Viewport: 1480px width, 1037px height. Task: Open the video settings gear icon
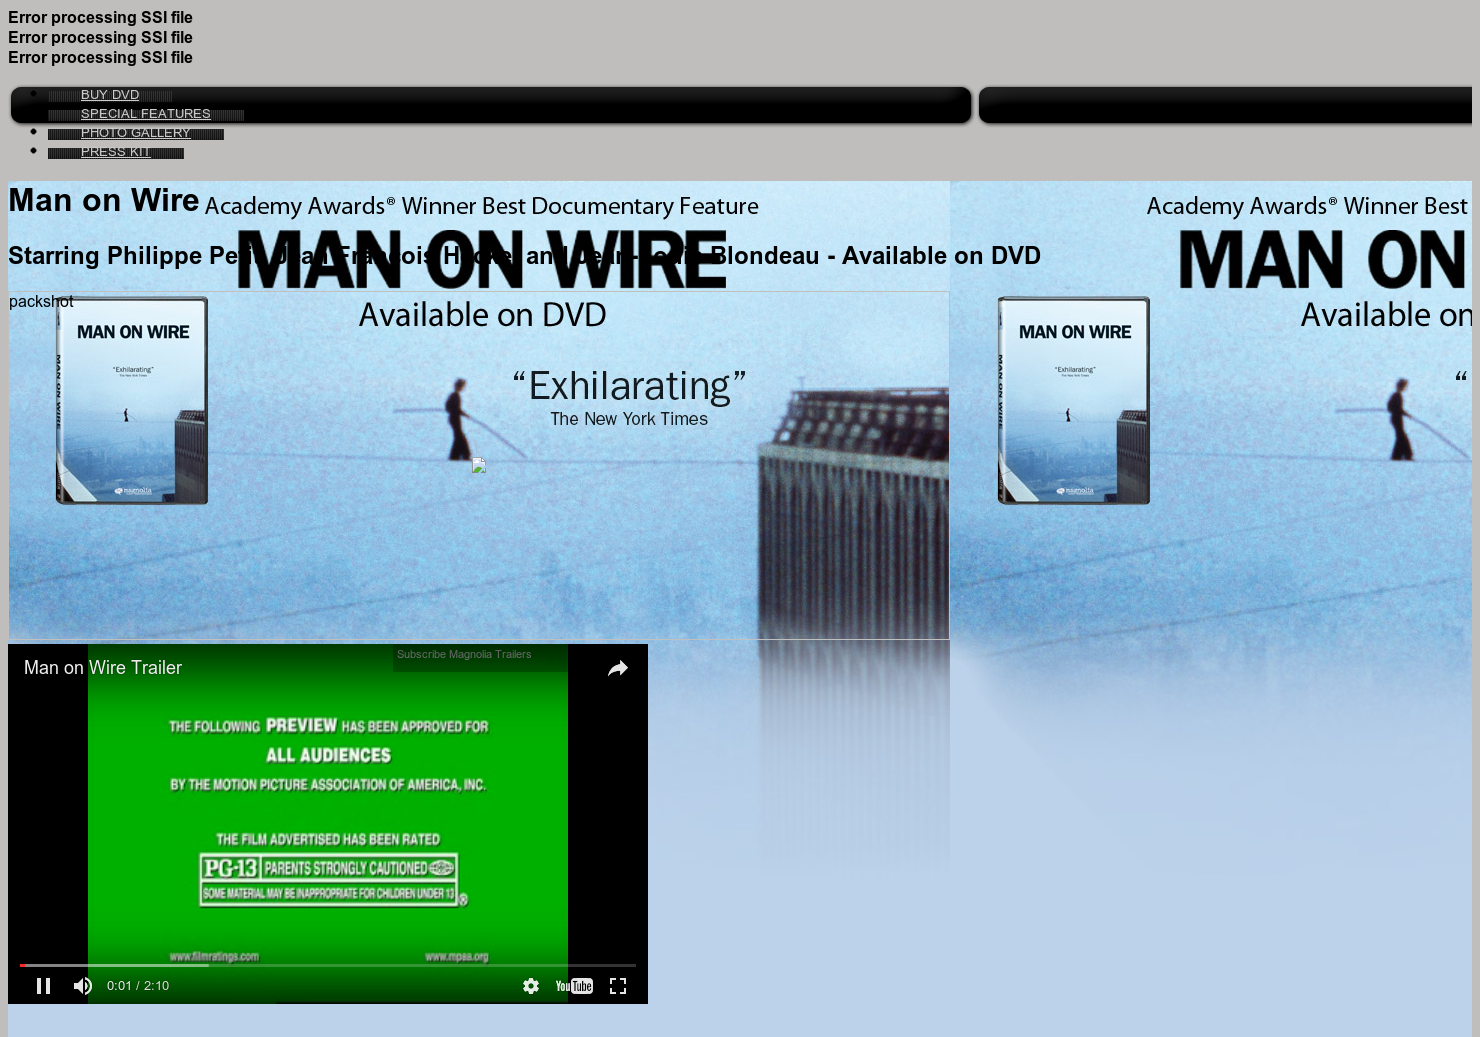tap(531, 986)
